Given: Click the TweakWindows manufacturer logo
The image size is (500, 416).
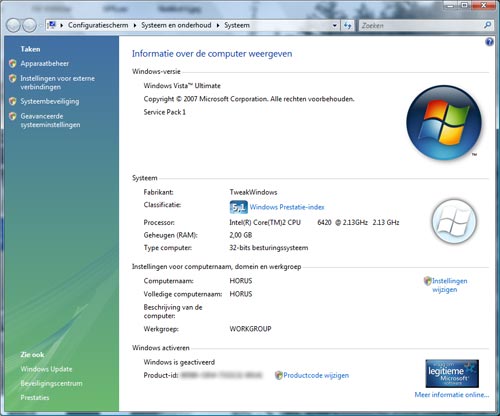Looking at the screenshot, I should pos(454,221).
